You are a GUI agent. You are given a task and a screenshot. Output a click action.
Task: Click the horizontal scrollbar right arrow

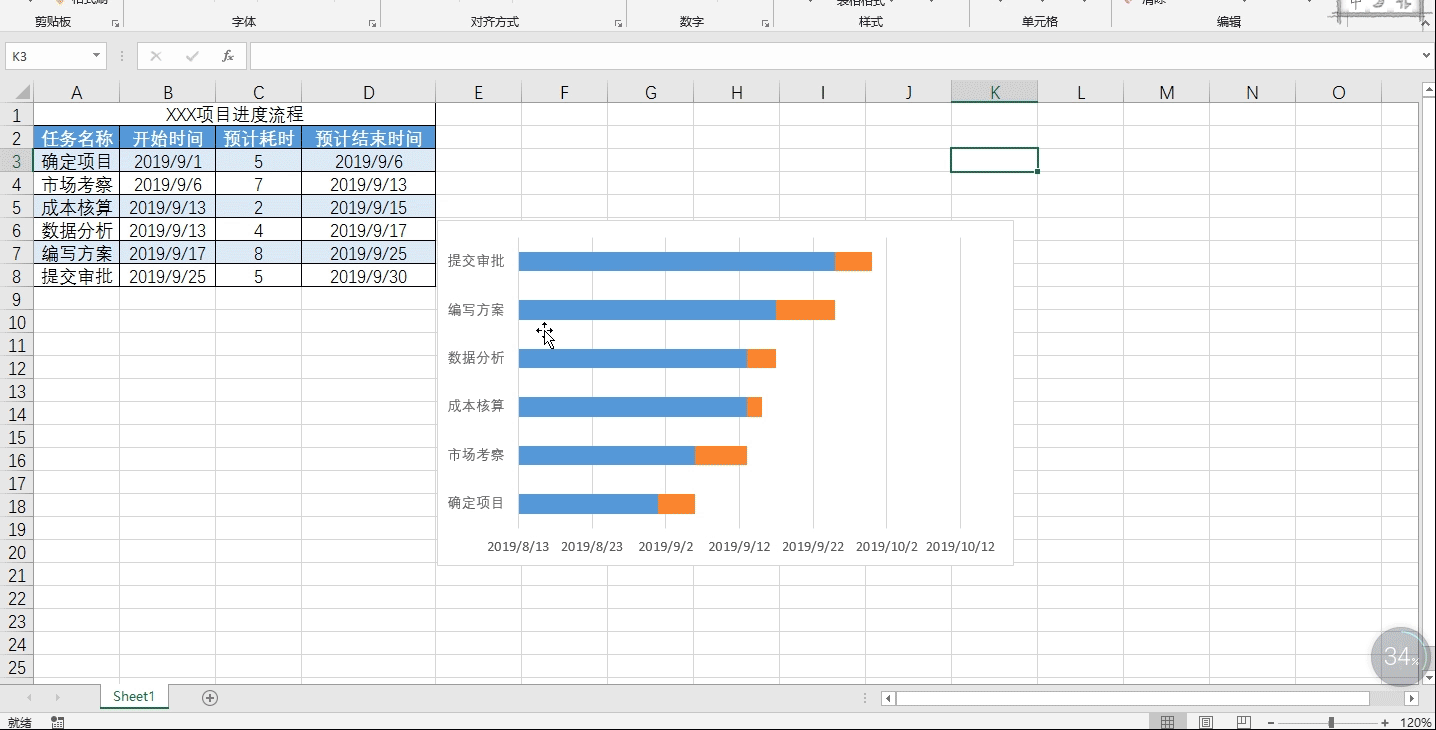[1412, 698]
